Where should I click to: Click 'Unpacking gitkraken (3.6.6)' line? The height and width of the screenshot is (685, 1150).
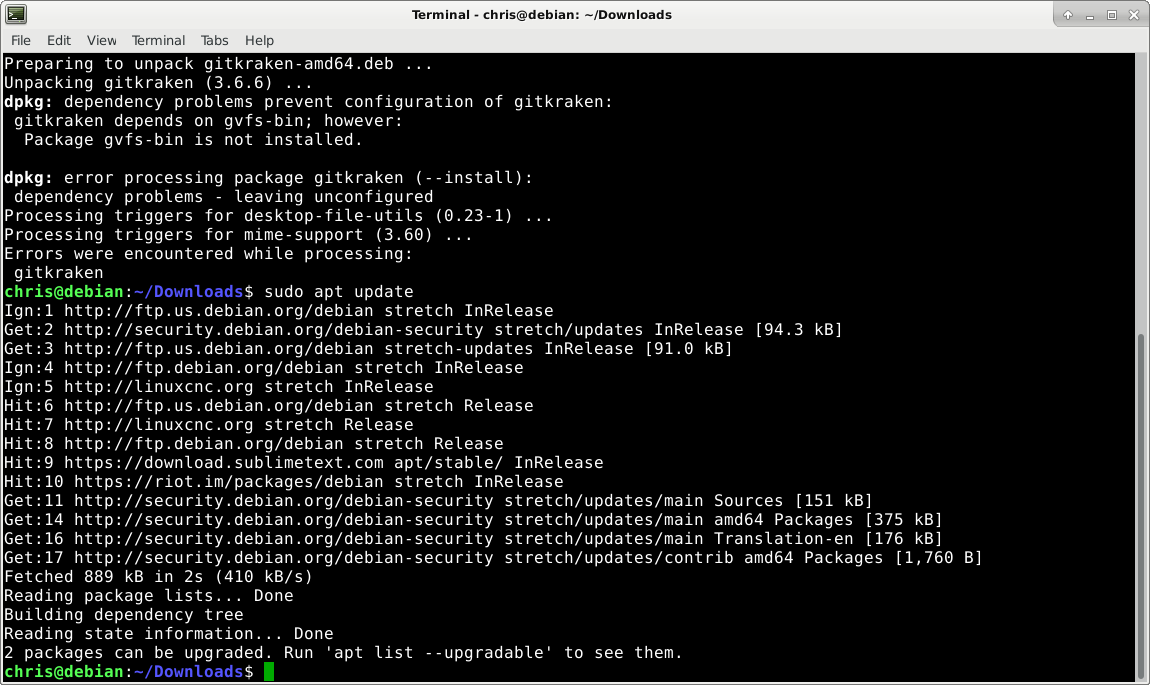click(x=158, y=83)
